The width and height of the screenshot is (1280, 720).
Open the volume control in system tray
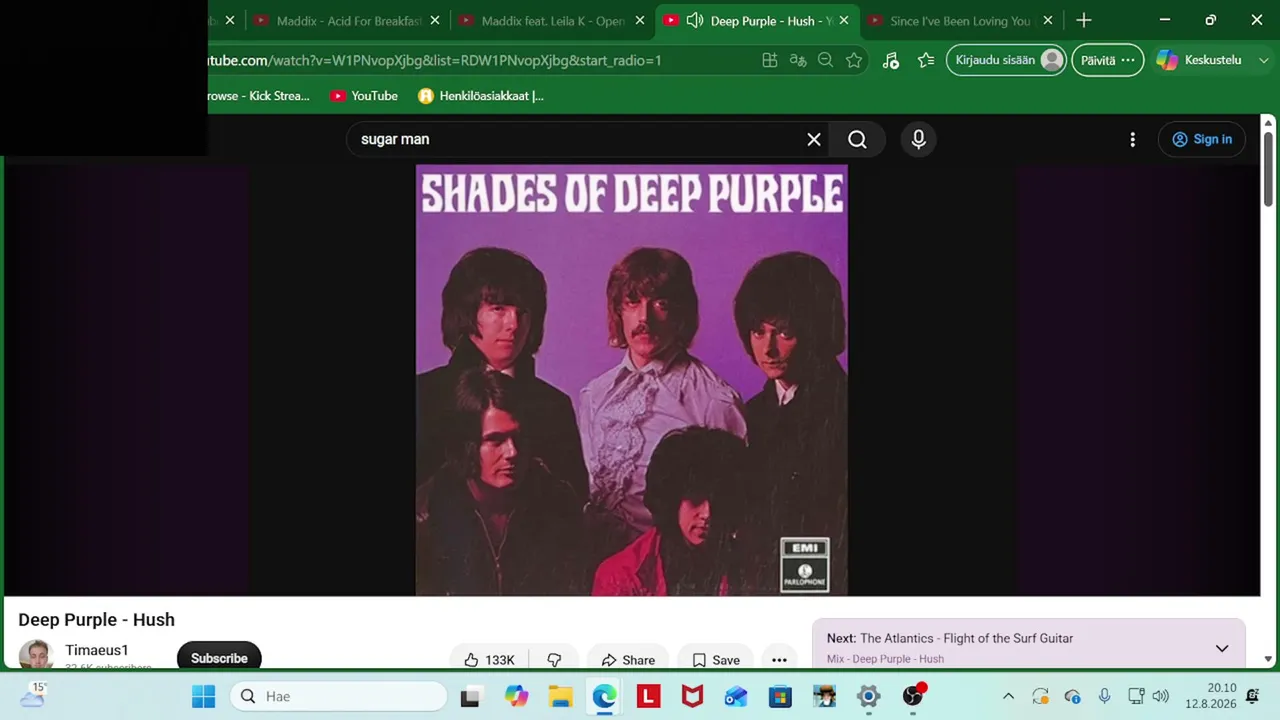[x=1160, y=696]
